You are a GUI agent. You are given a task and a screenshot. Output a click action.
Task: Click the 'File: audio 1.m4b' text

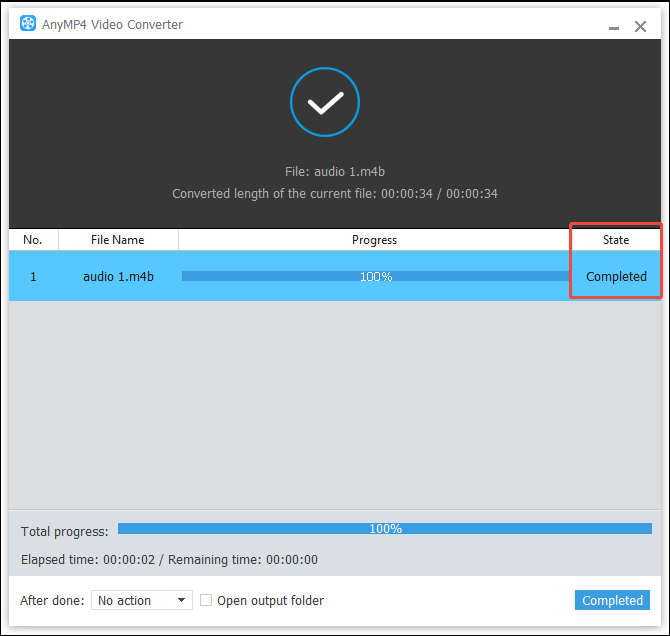tap(335, 171)
